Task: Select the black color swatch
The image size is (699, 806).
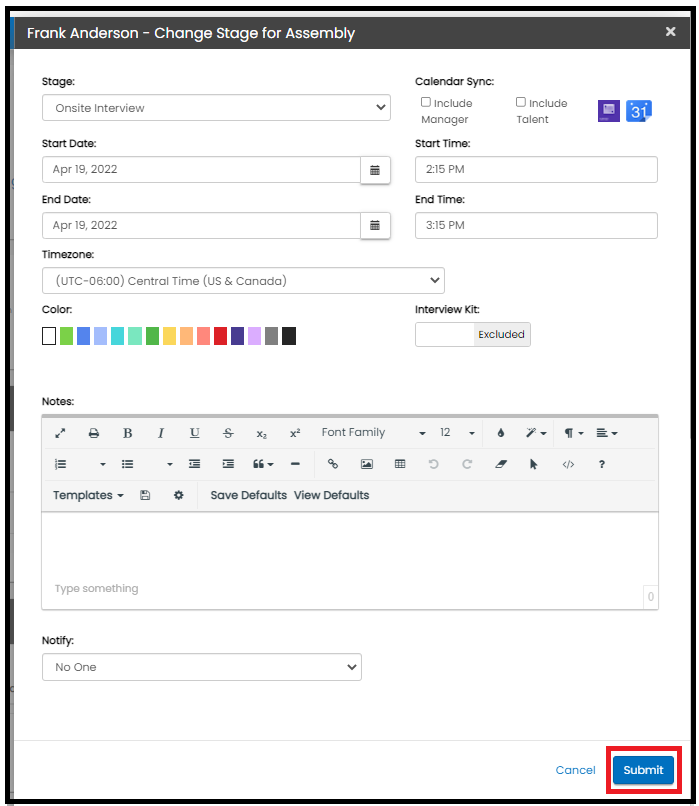Action: (x=289, y=336)
